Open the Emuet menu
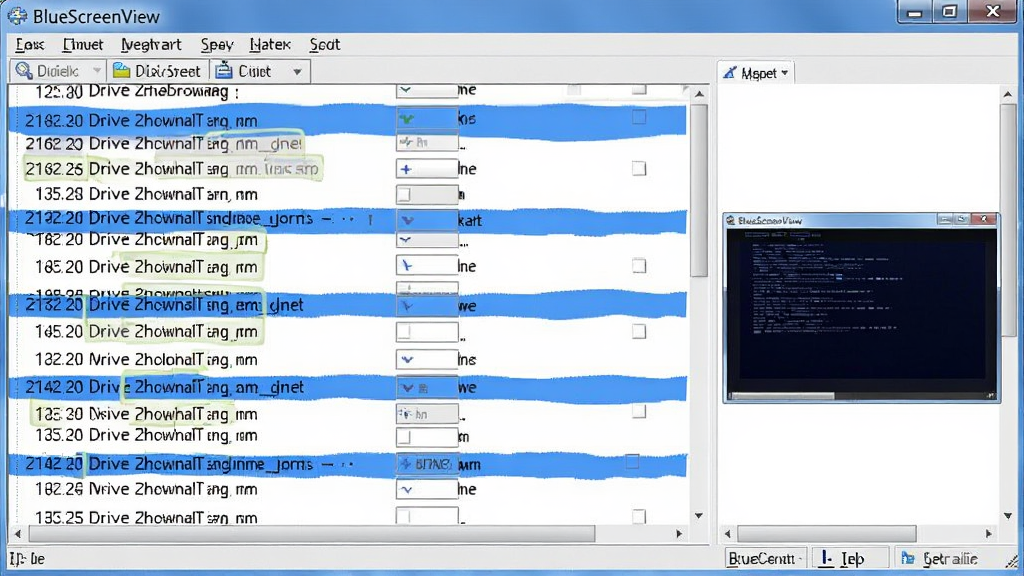 tap(83, 44)
